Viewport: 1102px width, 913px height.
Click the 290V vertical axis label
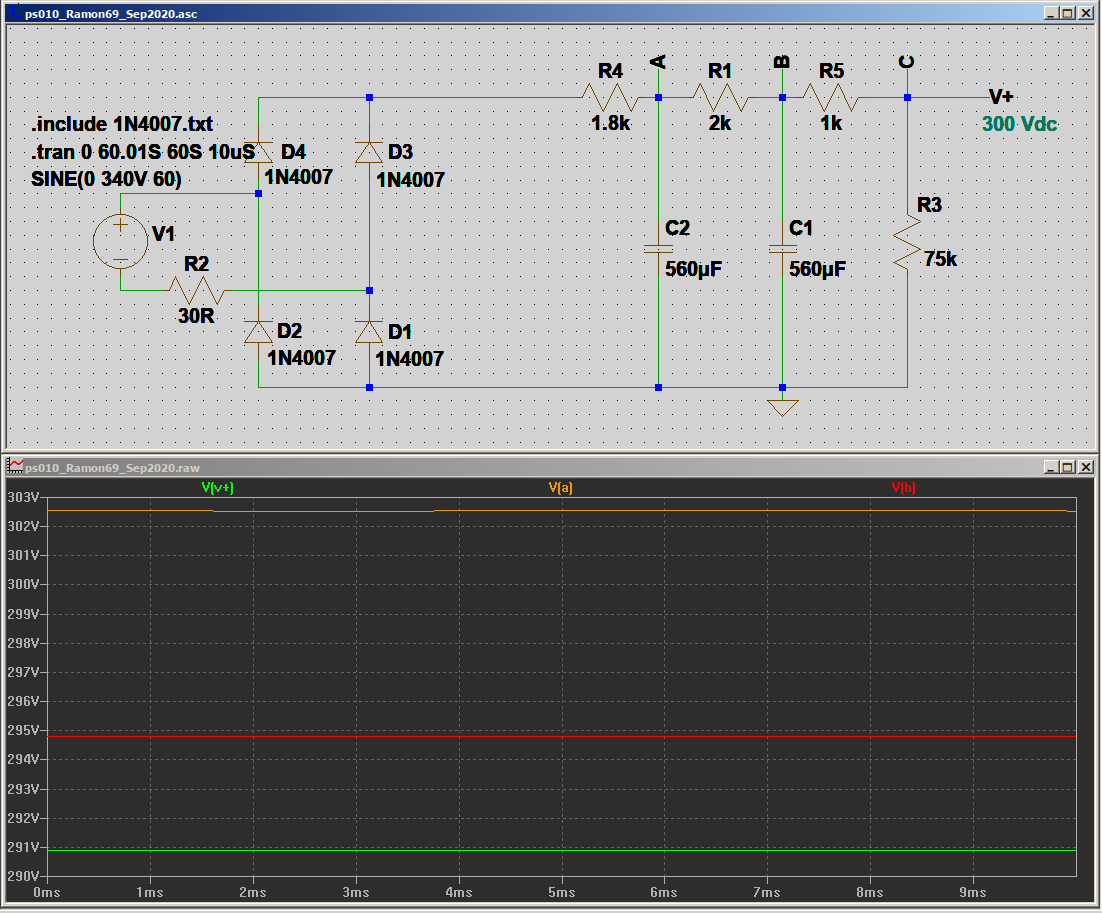pos(23,876)
